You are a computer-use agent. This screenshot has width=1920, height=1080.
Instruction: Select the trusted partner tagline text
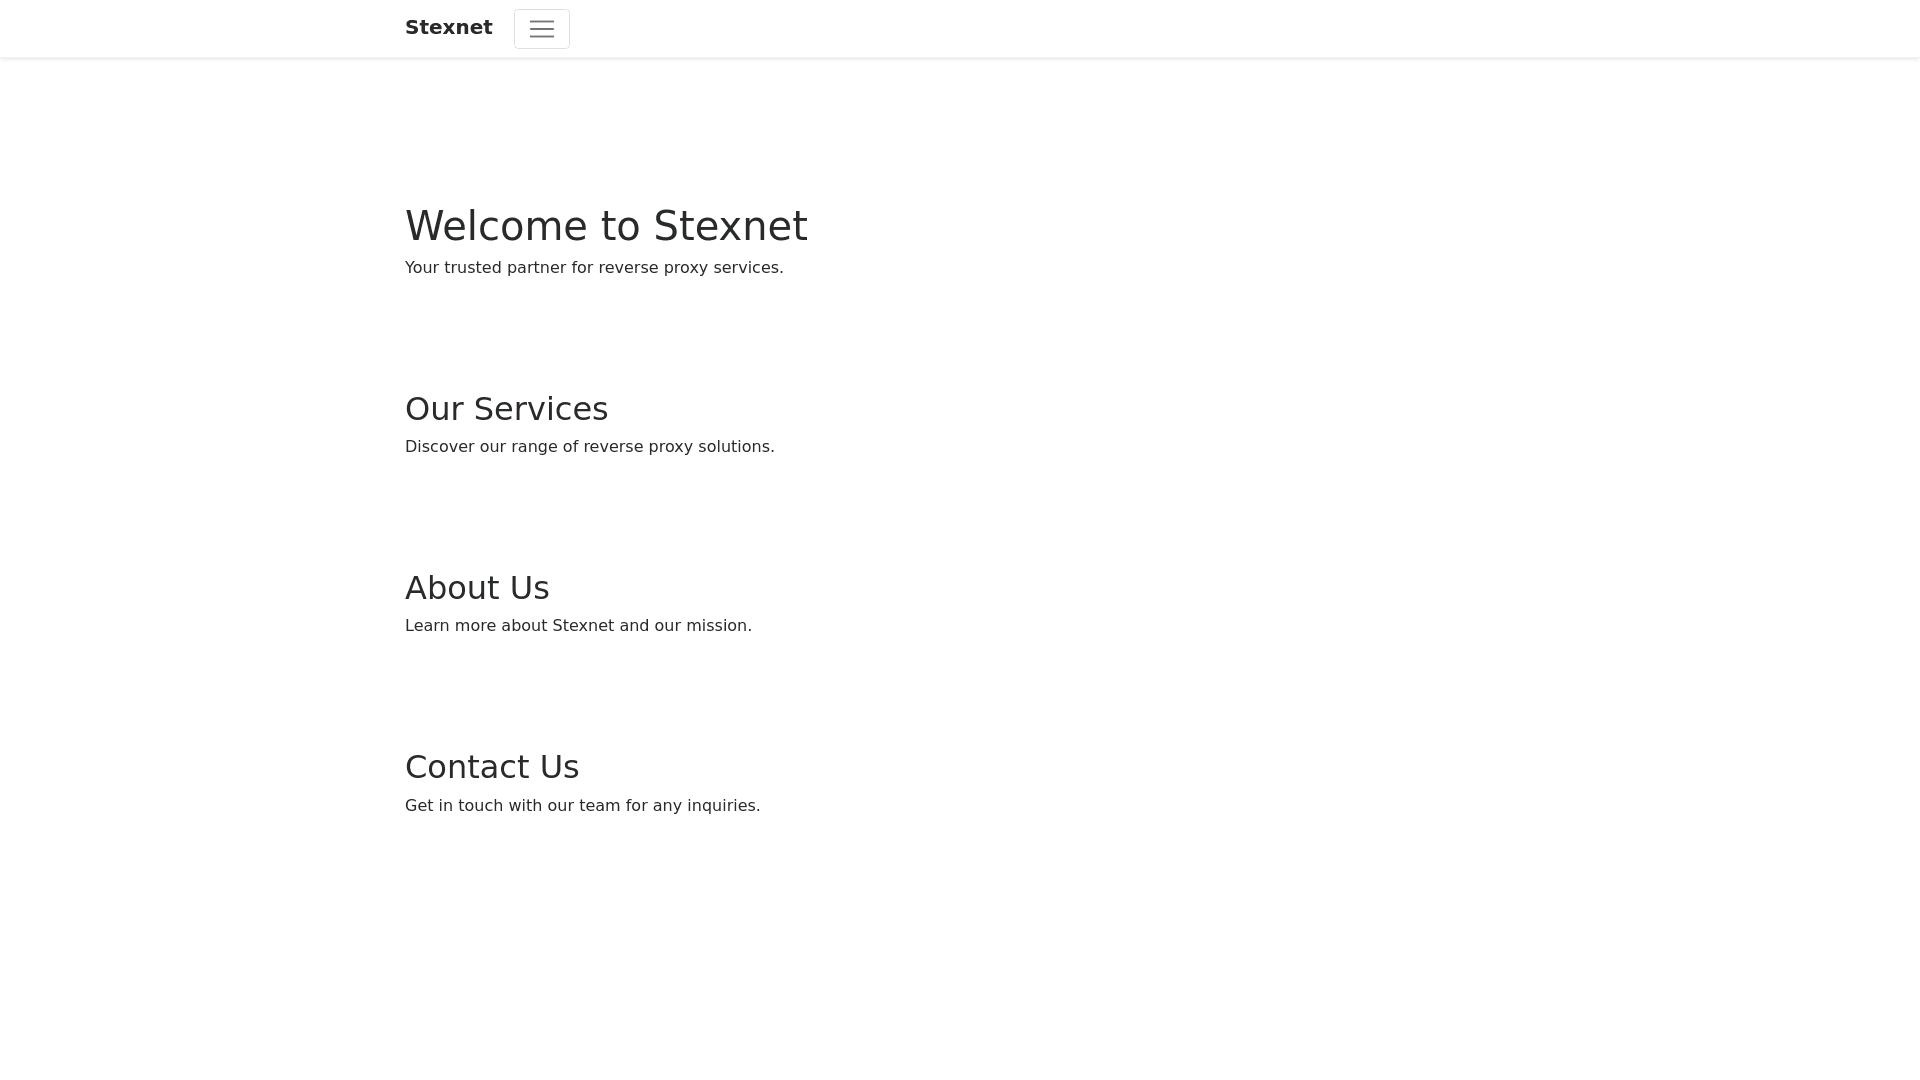click(593, 268)
